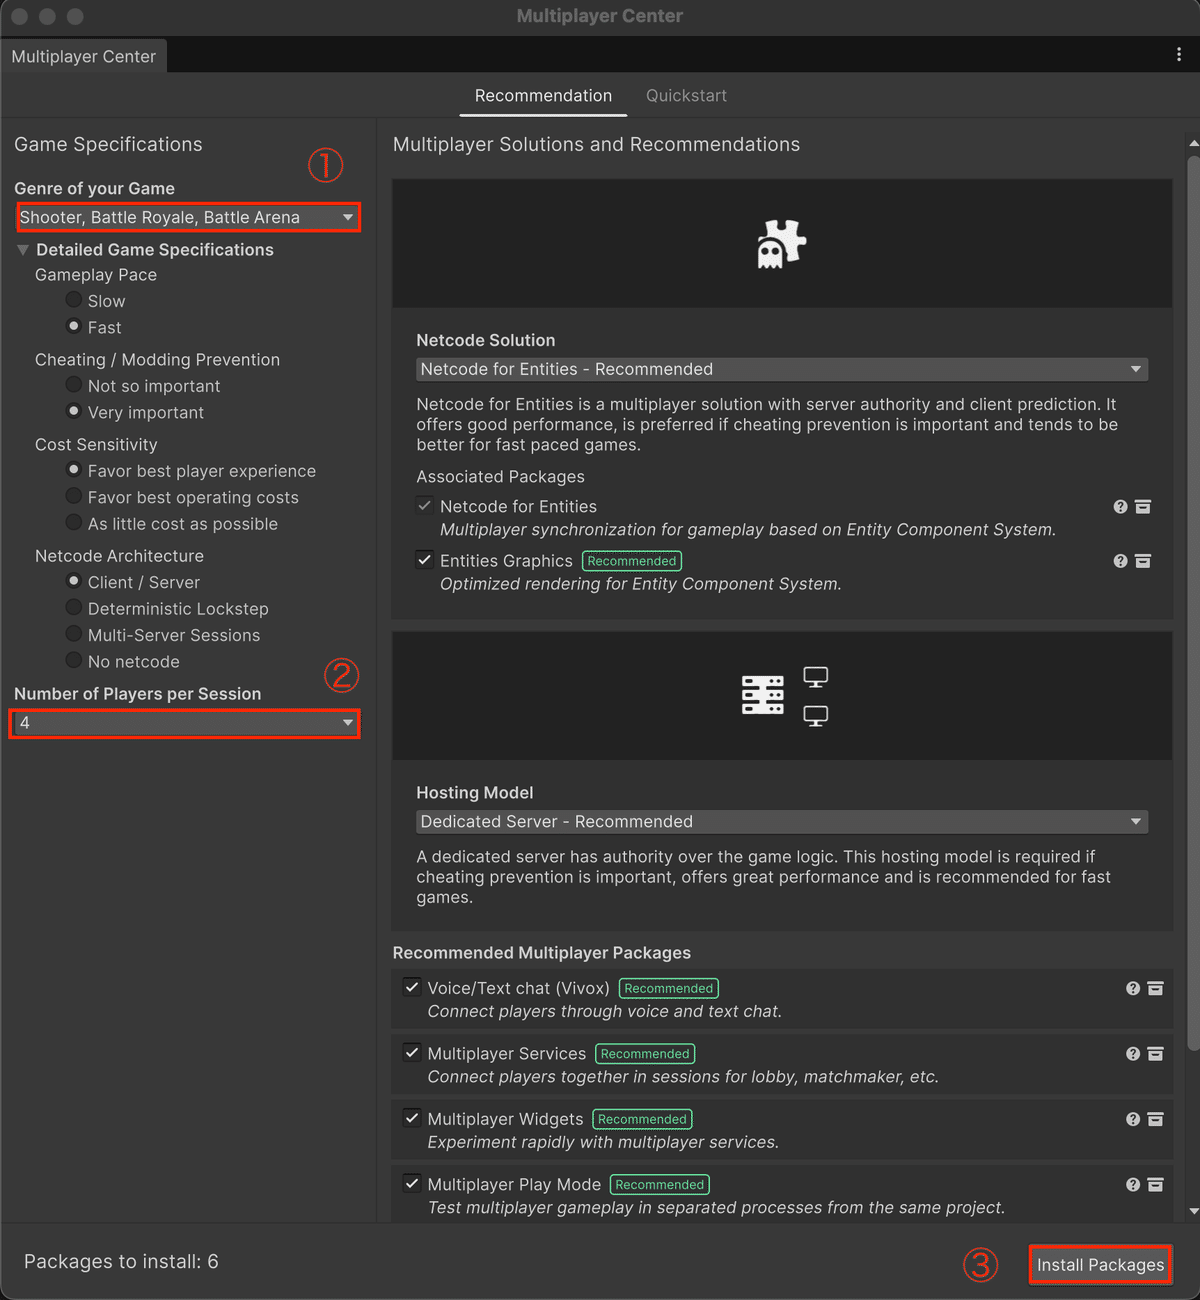Open help for Multiplayer Services
Viewport: 1200px width, 1300px height.
[x=1133, y=1053]
